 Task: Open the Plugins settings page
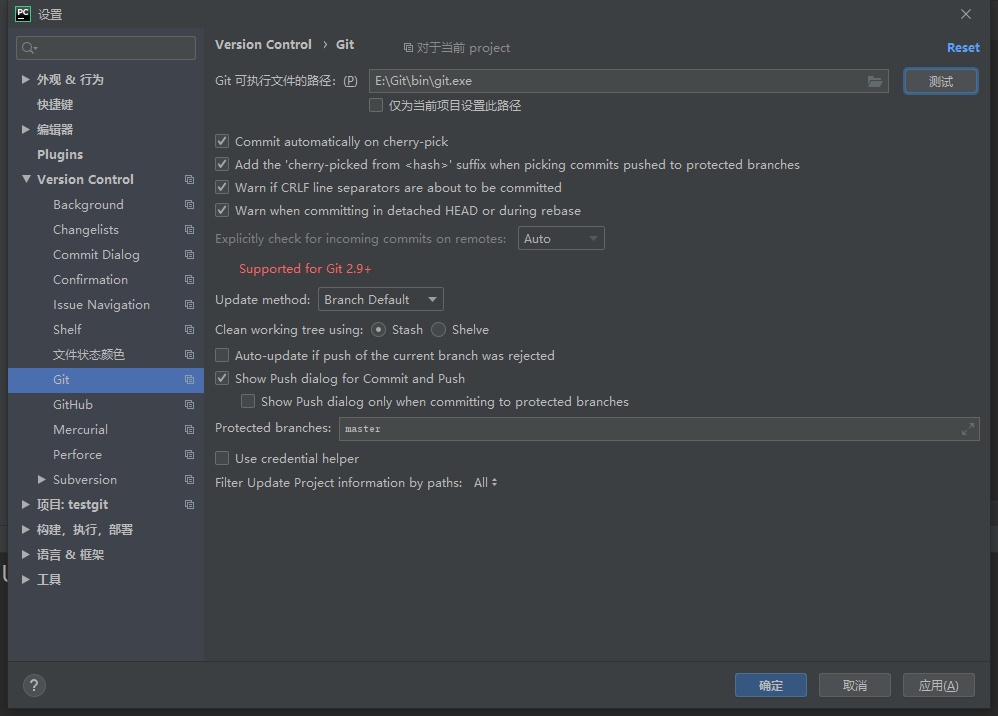click(x=60, y=155)
